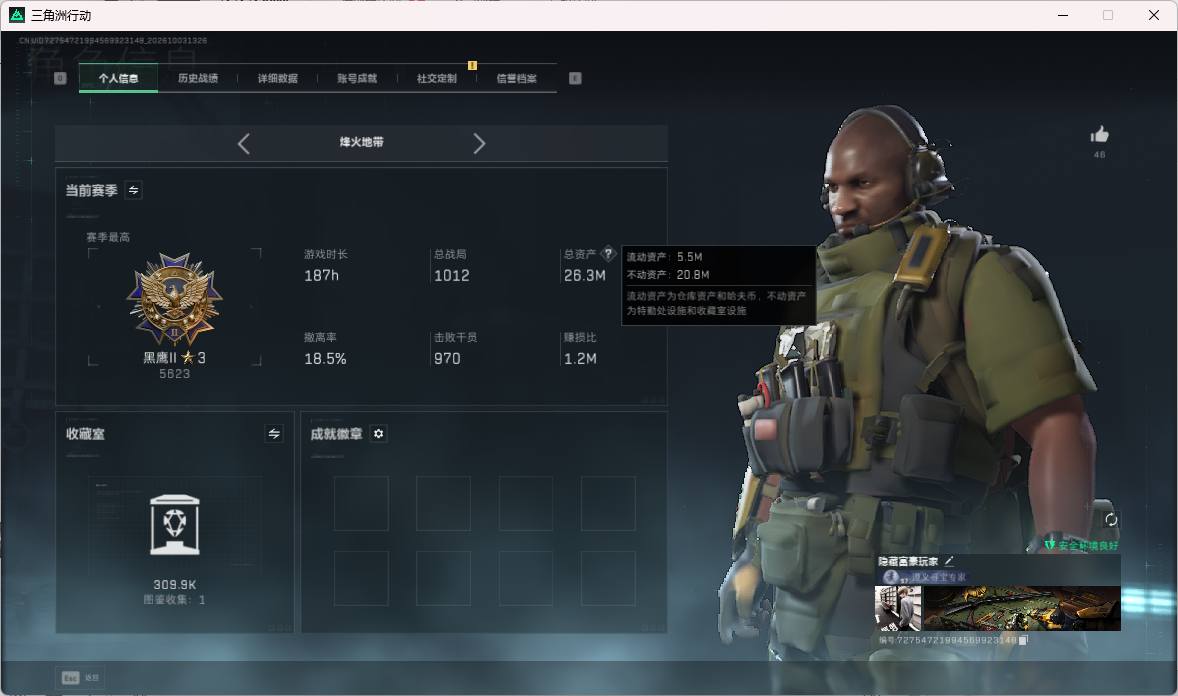
Task: Click the title badge under 隐藏富豪玩家
Action: point(925,577)
